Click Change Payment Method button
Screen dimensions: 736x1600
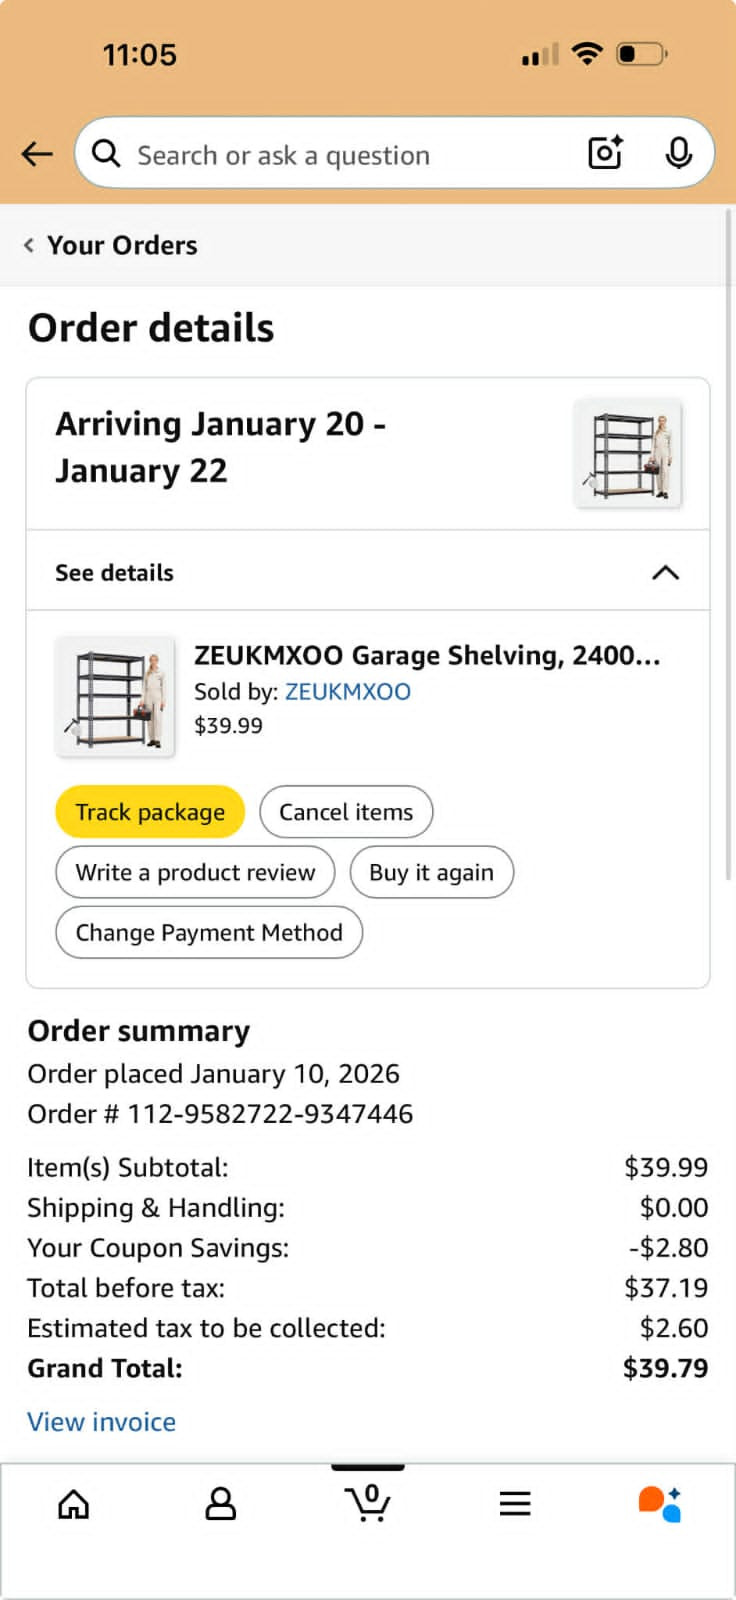(x=209, y=932)
